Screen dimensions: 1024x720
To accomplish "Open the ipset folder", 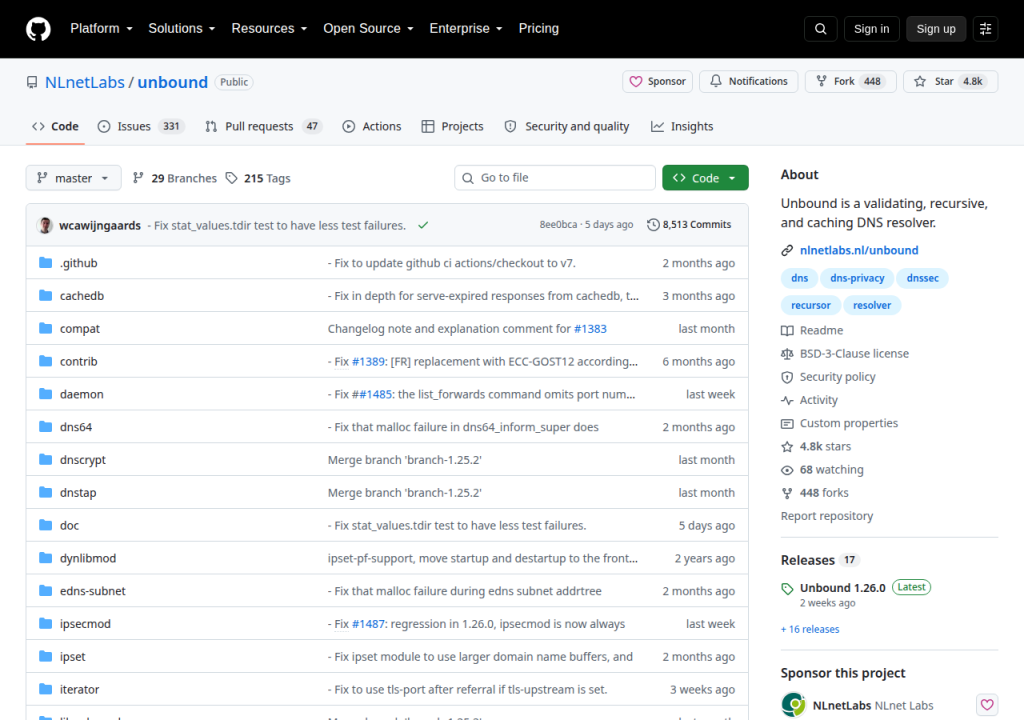I will [72, 657].
